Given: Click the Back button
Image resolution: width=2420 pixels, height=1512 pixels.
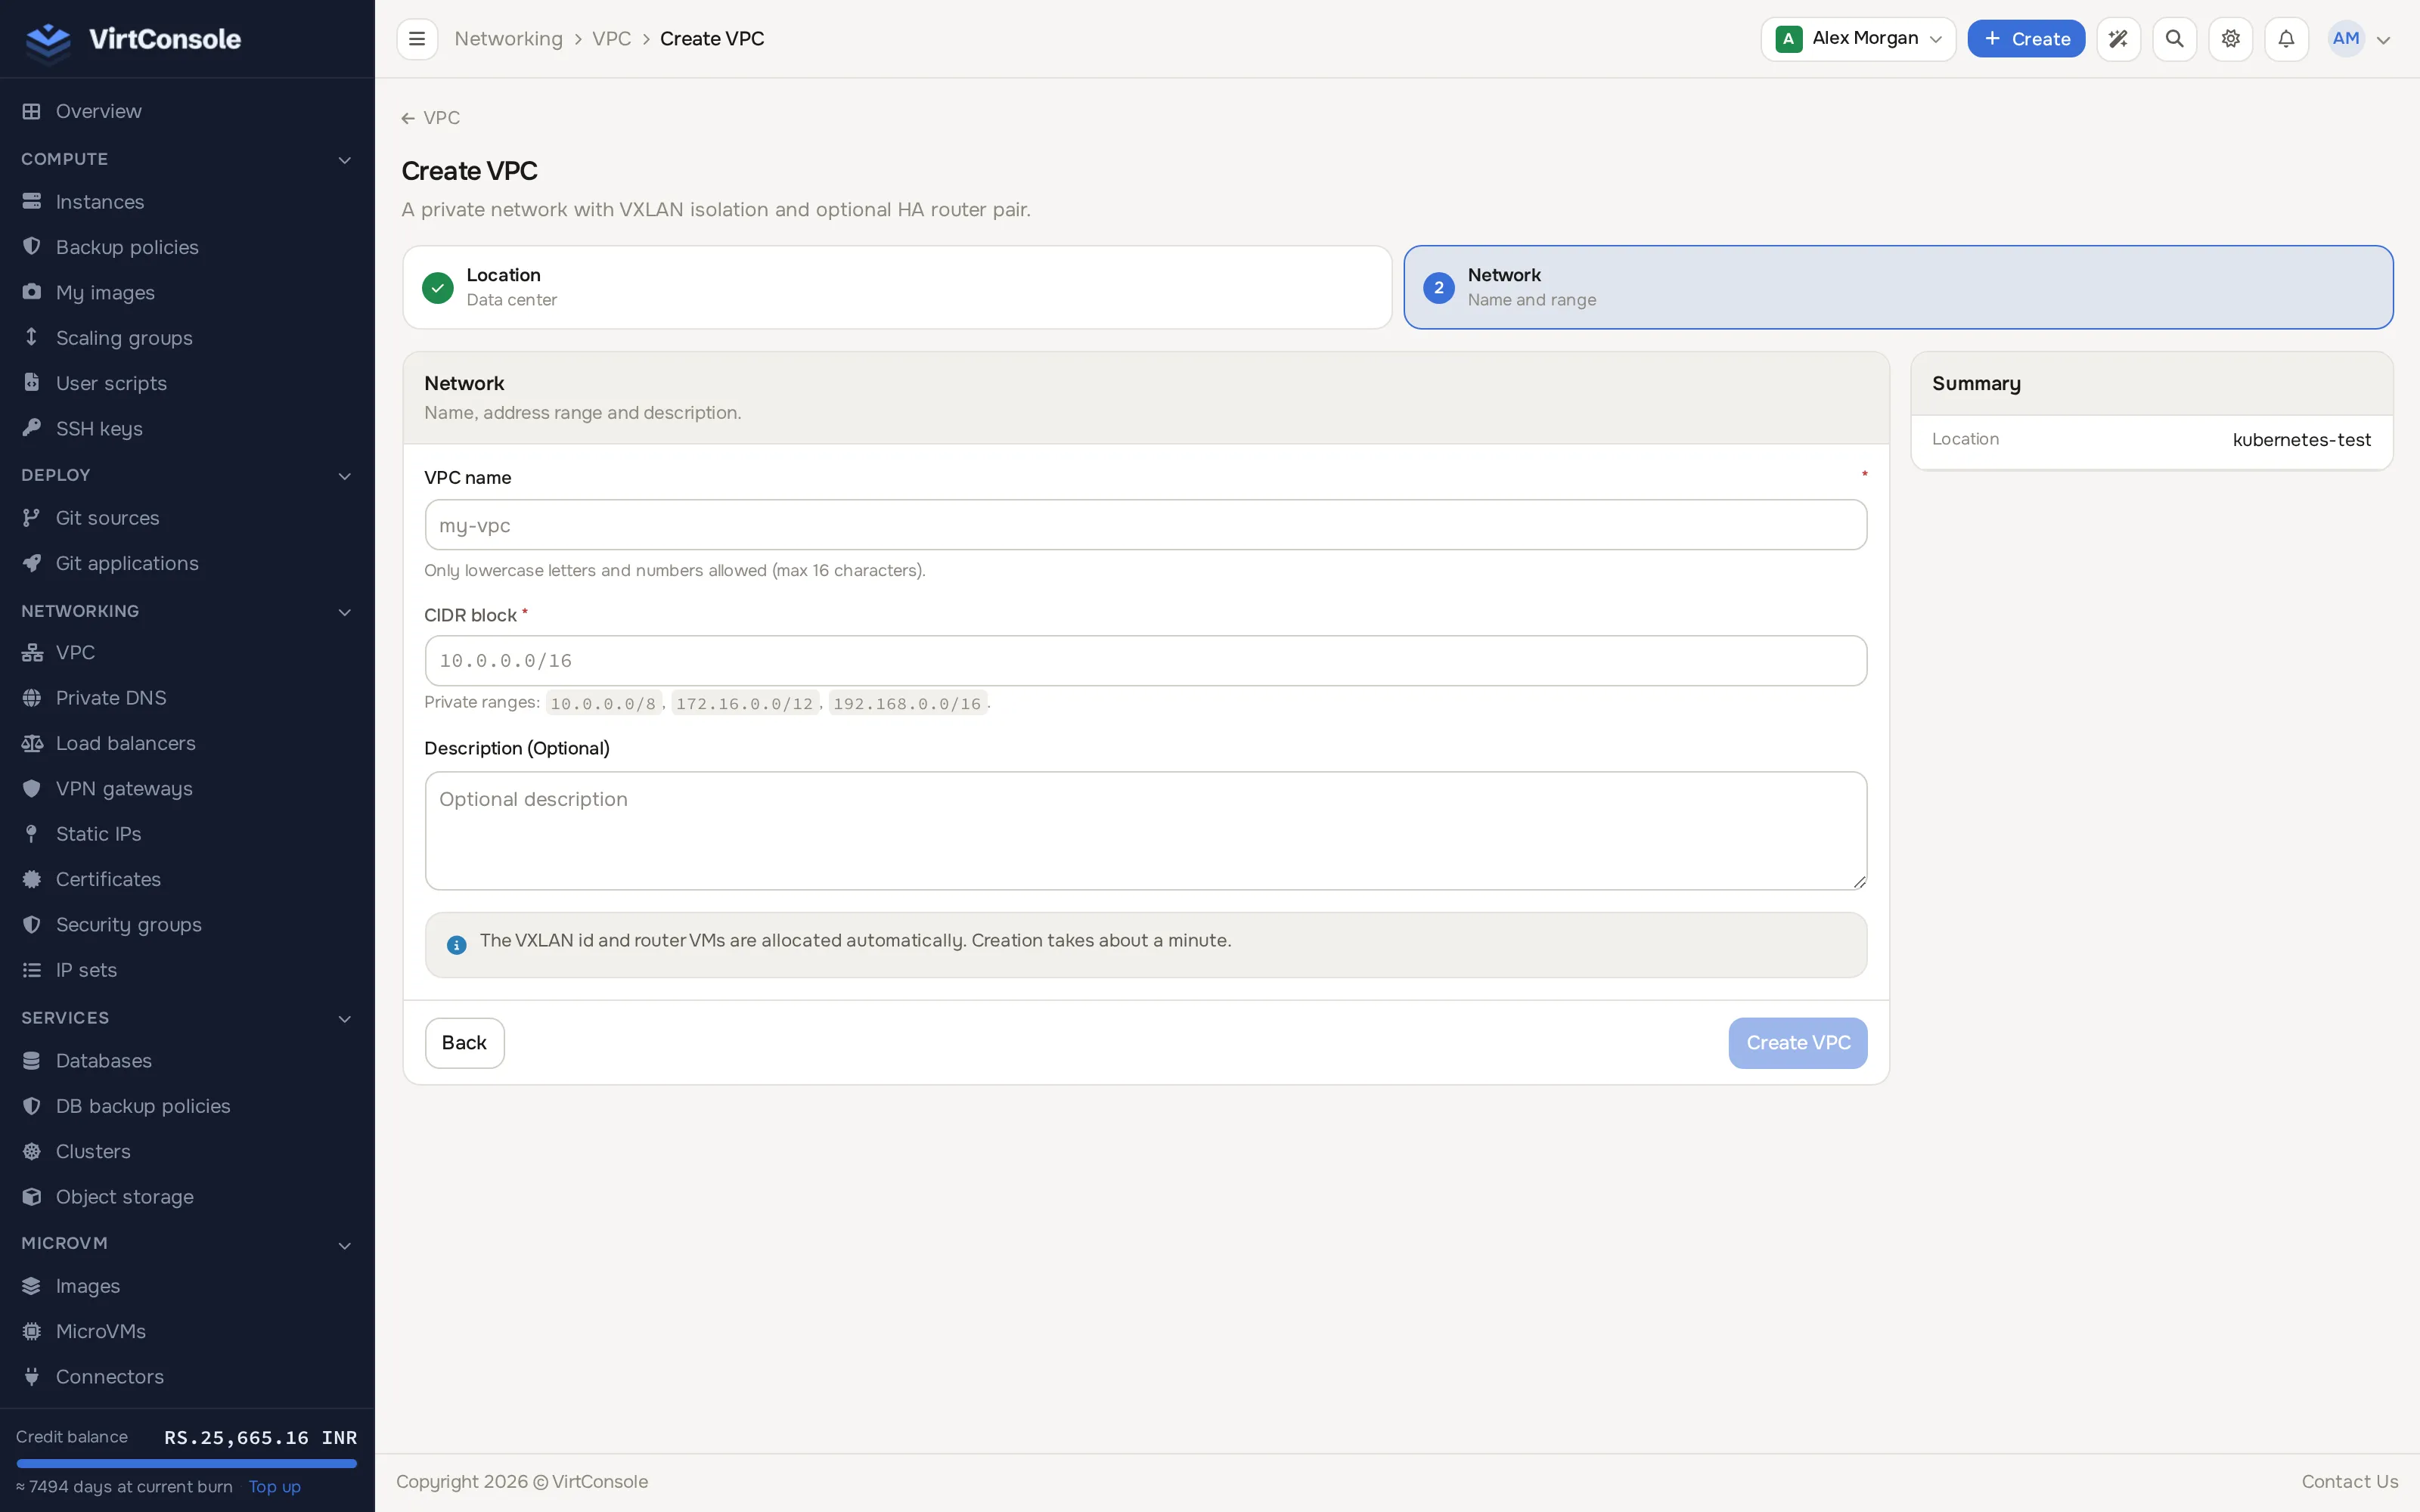Looking at the screenshot, I should tap(464, 1043).
